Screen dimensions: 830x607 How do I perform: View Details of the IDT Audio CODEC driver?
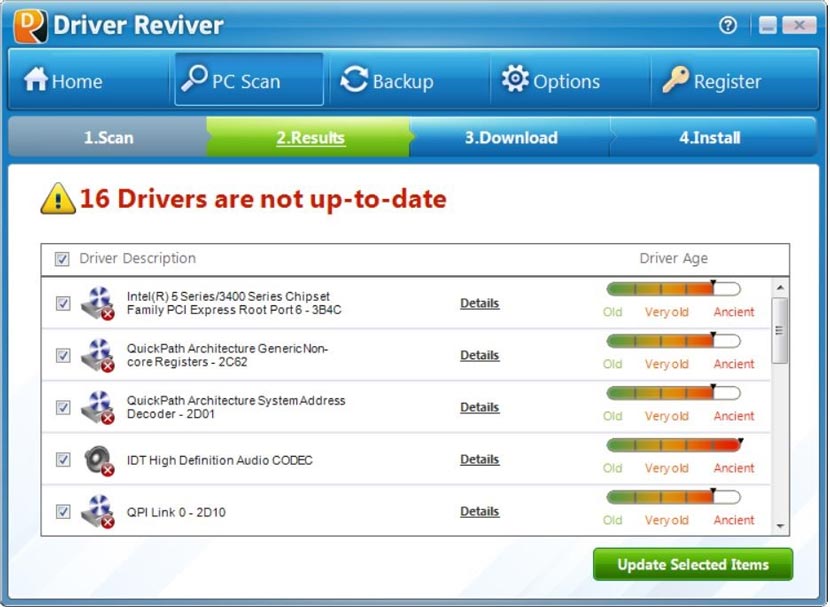(479, 459)
